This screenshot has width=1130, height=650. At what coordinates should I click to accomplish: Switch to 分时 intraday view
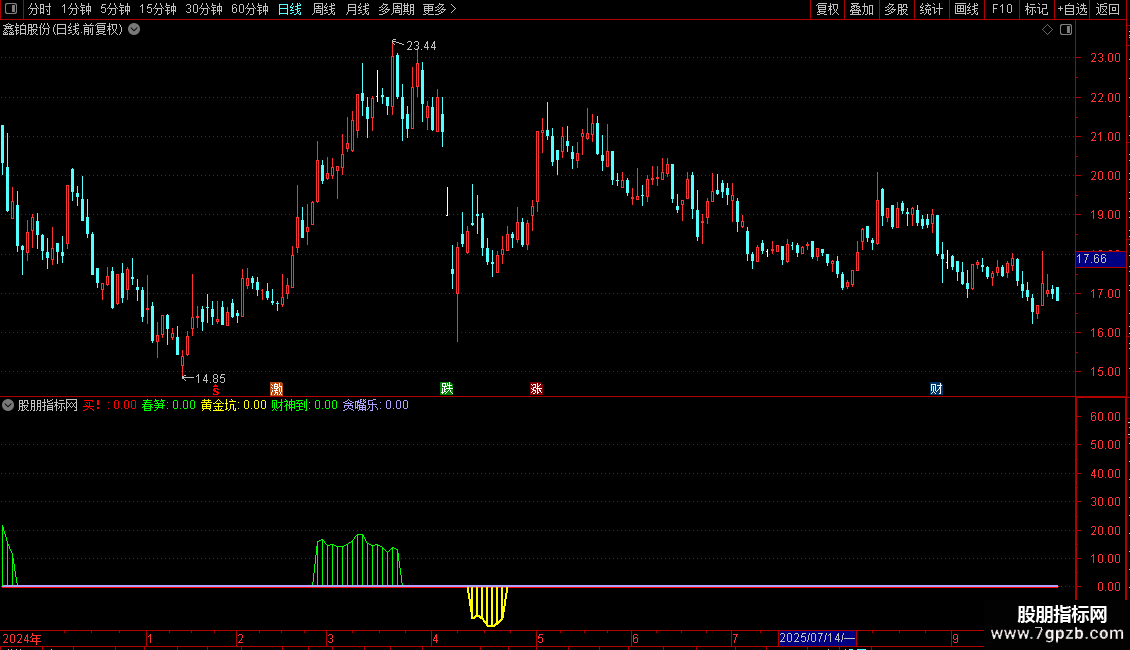(x=40, y=9)
